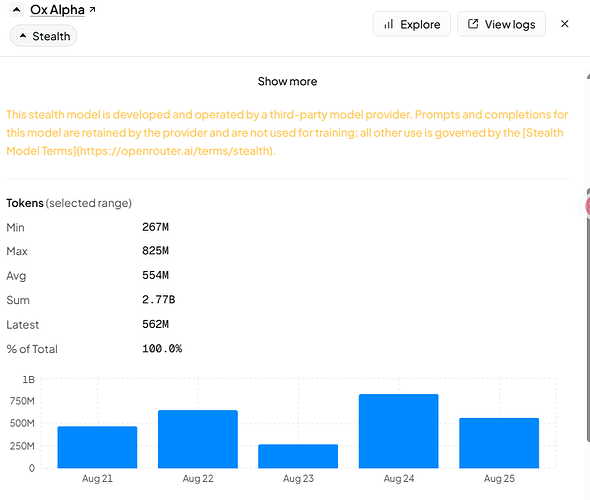Select the Aug 23 bar in chart
Image resolution: width=590 pixels, height=500 pixels.
pyautogui.click(x=298, y=456)
